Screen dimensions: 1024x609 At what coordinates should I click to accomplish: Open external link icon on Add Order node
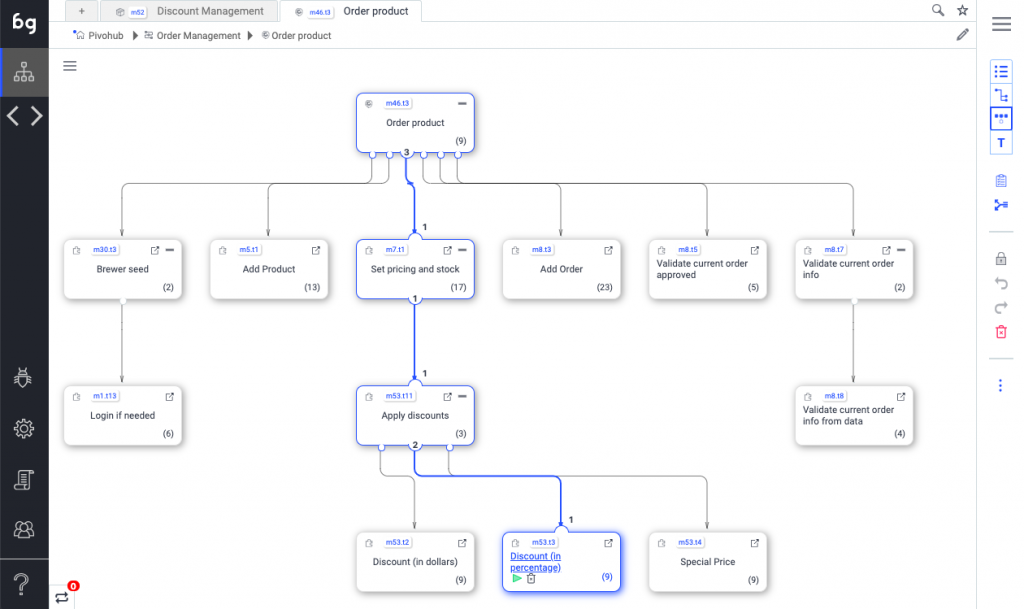click(x=608, y=250)
